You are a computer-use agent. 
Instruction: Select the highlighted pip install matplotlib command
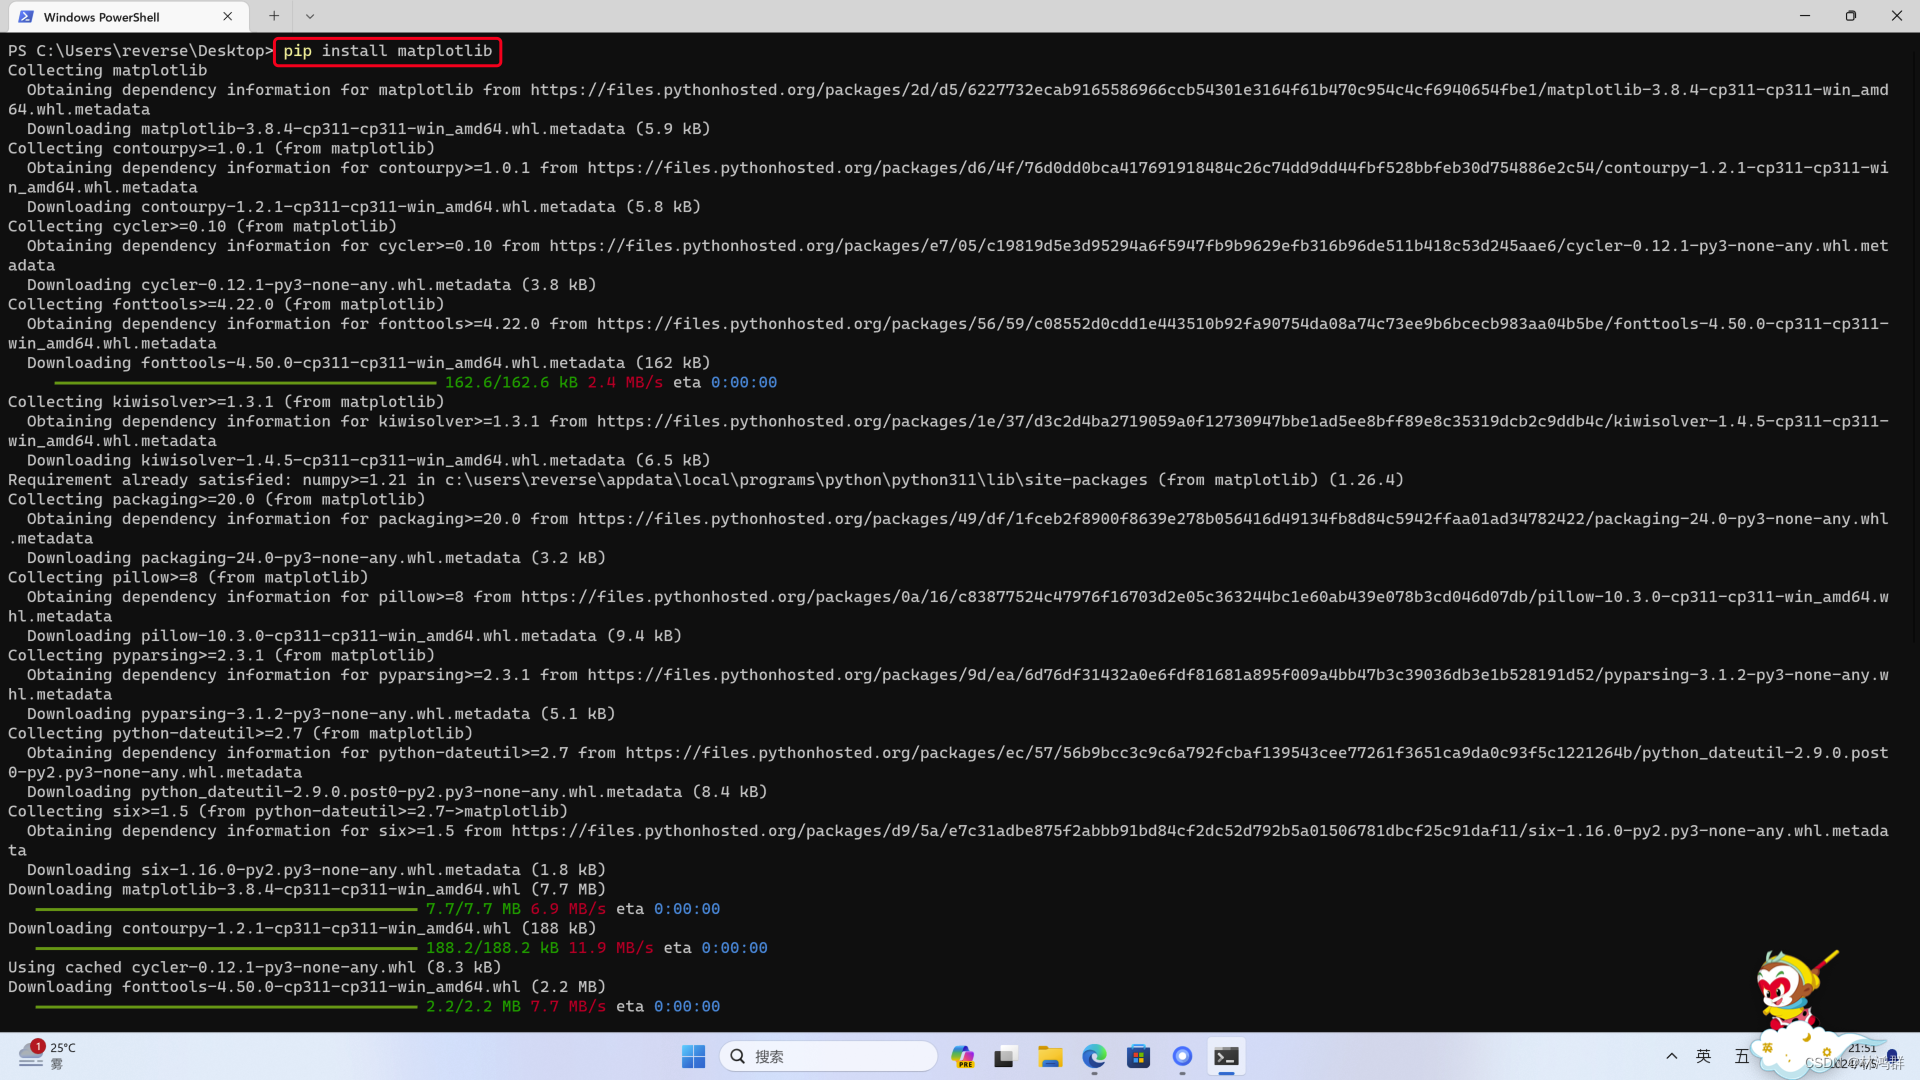point(387,50)
